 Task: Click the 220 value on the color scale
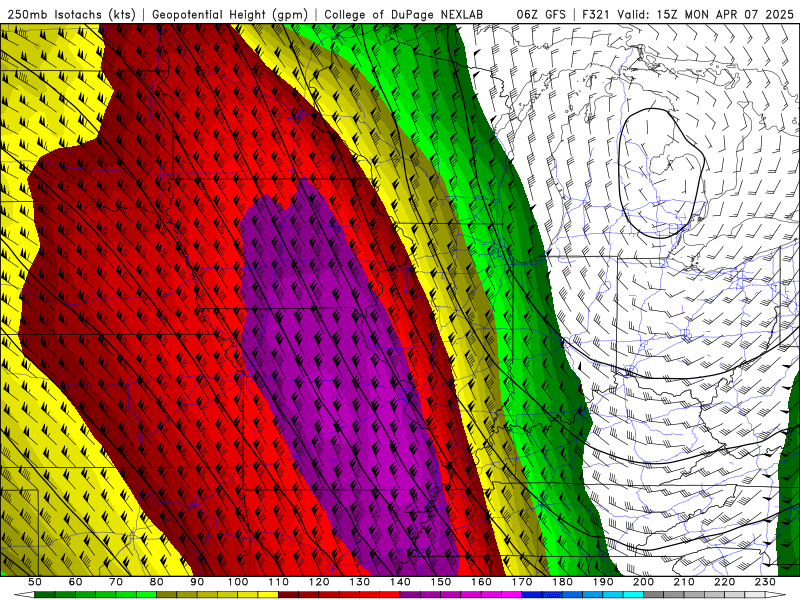pyautogui.click(x=724, y=582)
